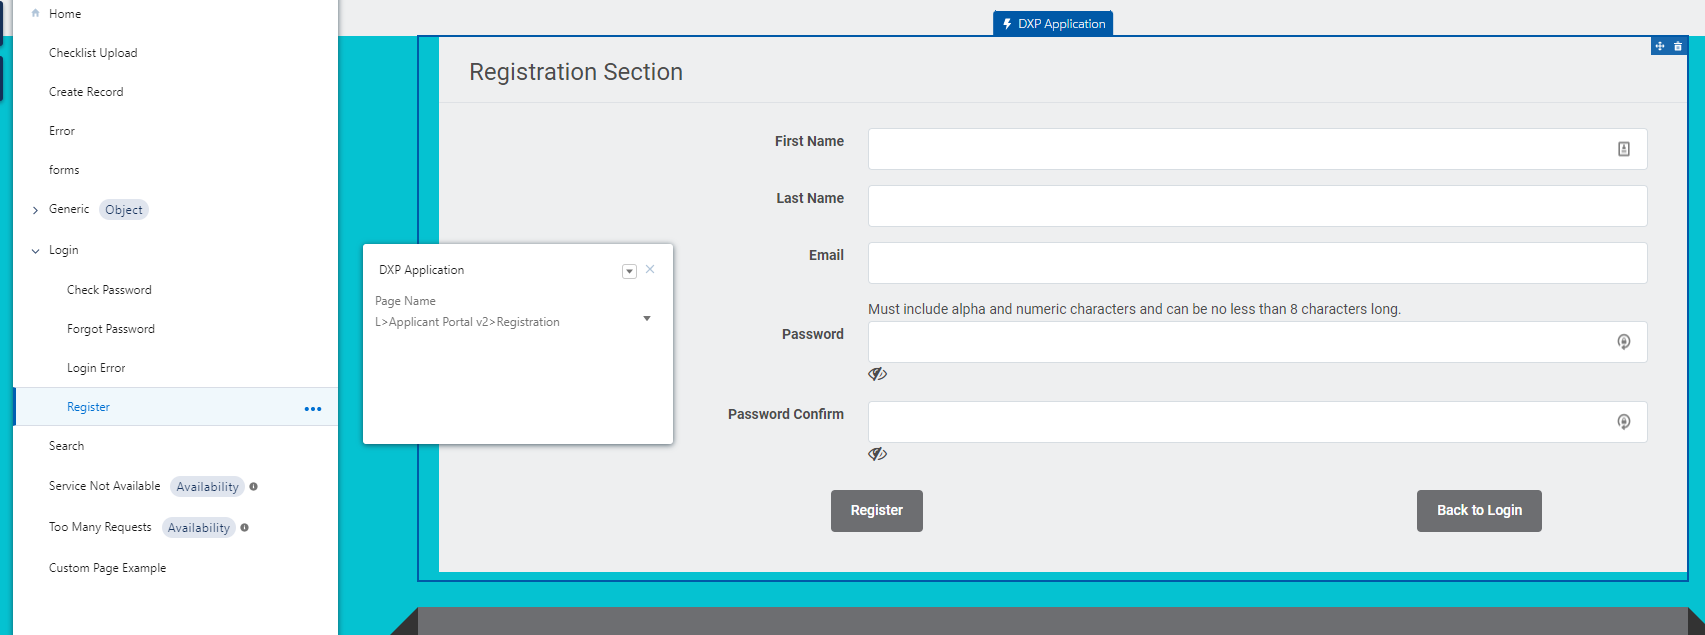Open the three-dot menu on Register page

pyautogui.click(x=313, y=408)
